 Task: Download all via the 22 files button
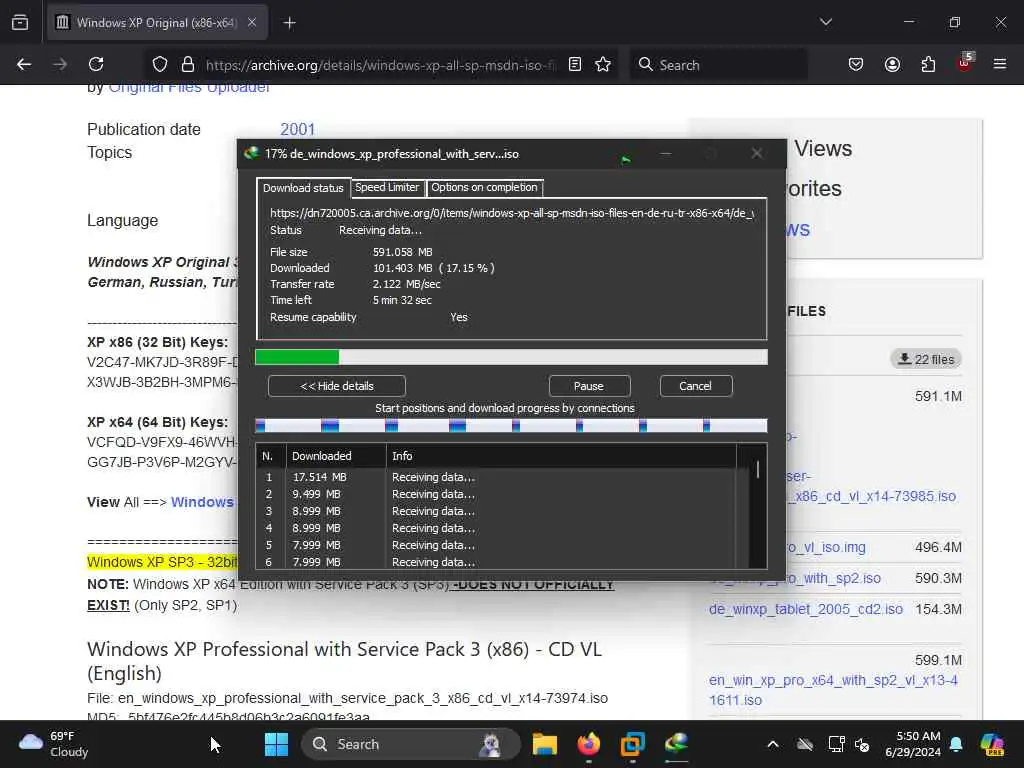[926, 359]
